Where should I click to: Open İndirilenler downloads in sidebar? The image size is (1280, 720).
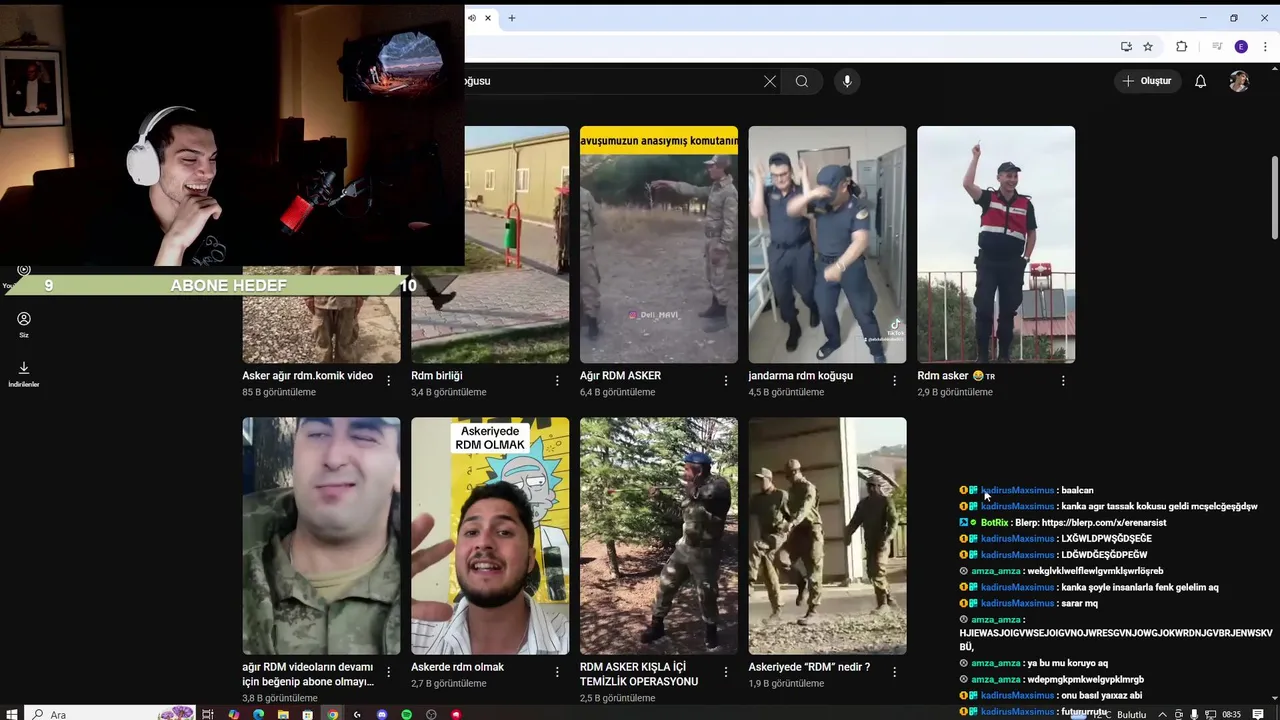(x=24, y=374)
